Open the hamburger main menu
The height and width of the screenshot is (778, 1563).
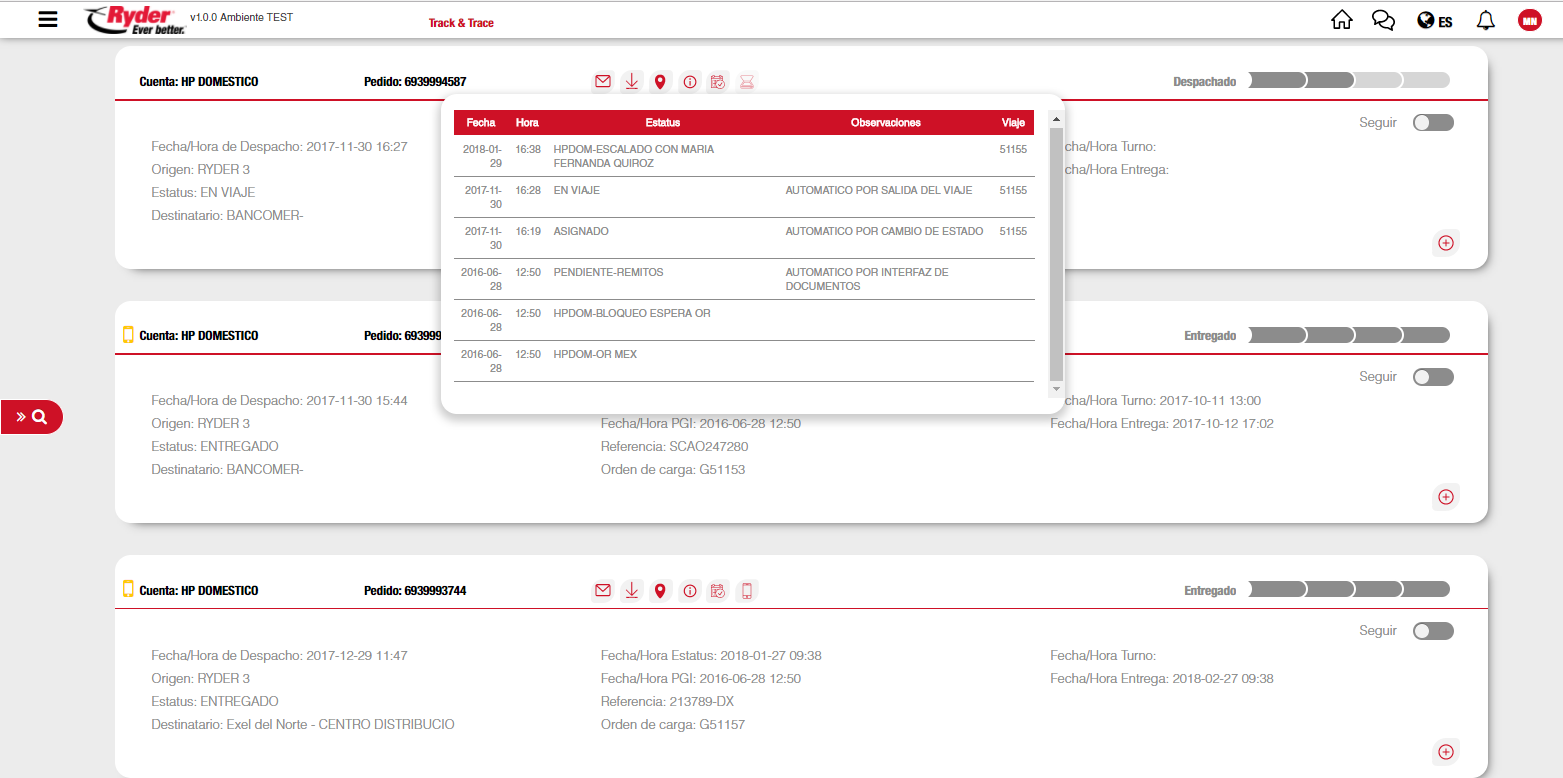point(48,20)
